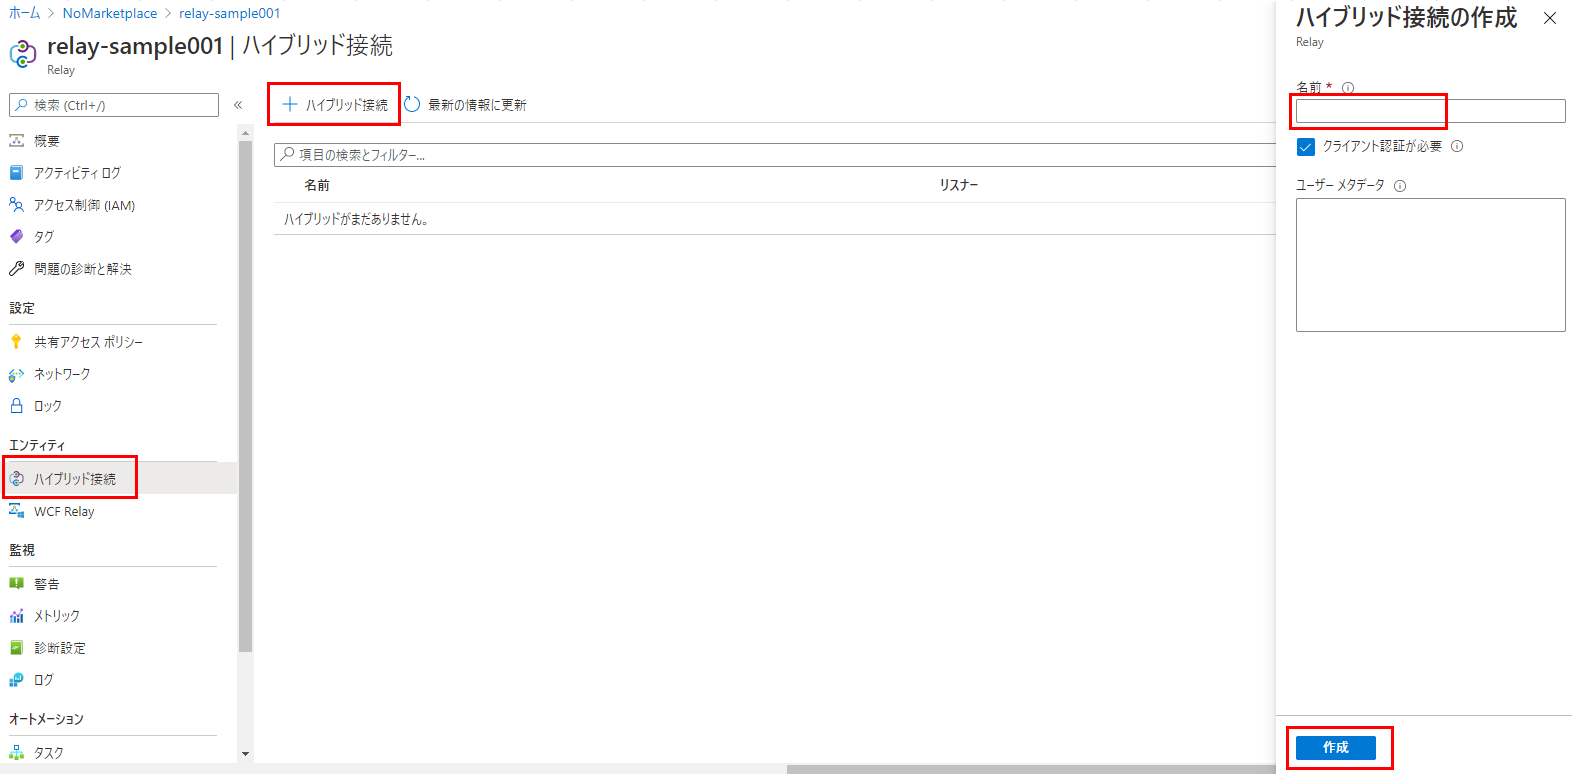Click info icon next to ユーザー メタデータ
This screenshot has width=1572, height=774.
(1400, 186)
